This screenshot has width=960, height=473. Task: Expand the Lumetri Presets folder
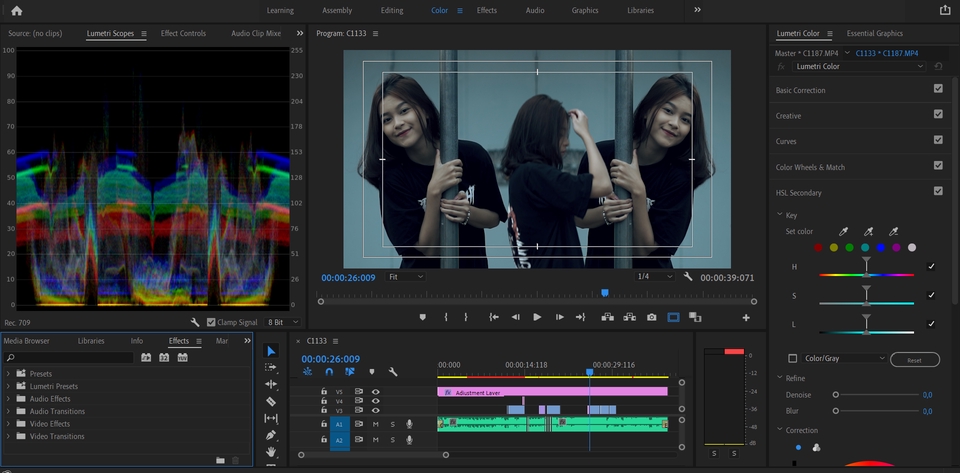[x=8, y=386]
